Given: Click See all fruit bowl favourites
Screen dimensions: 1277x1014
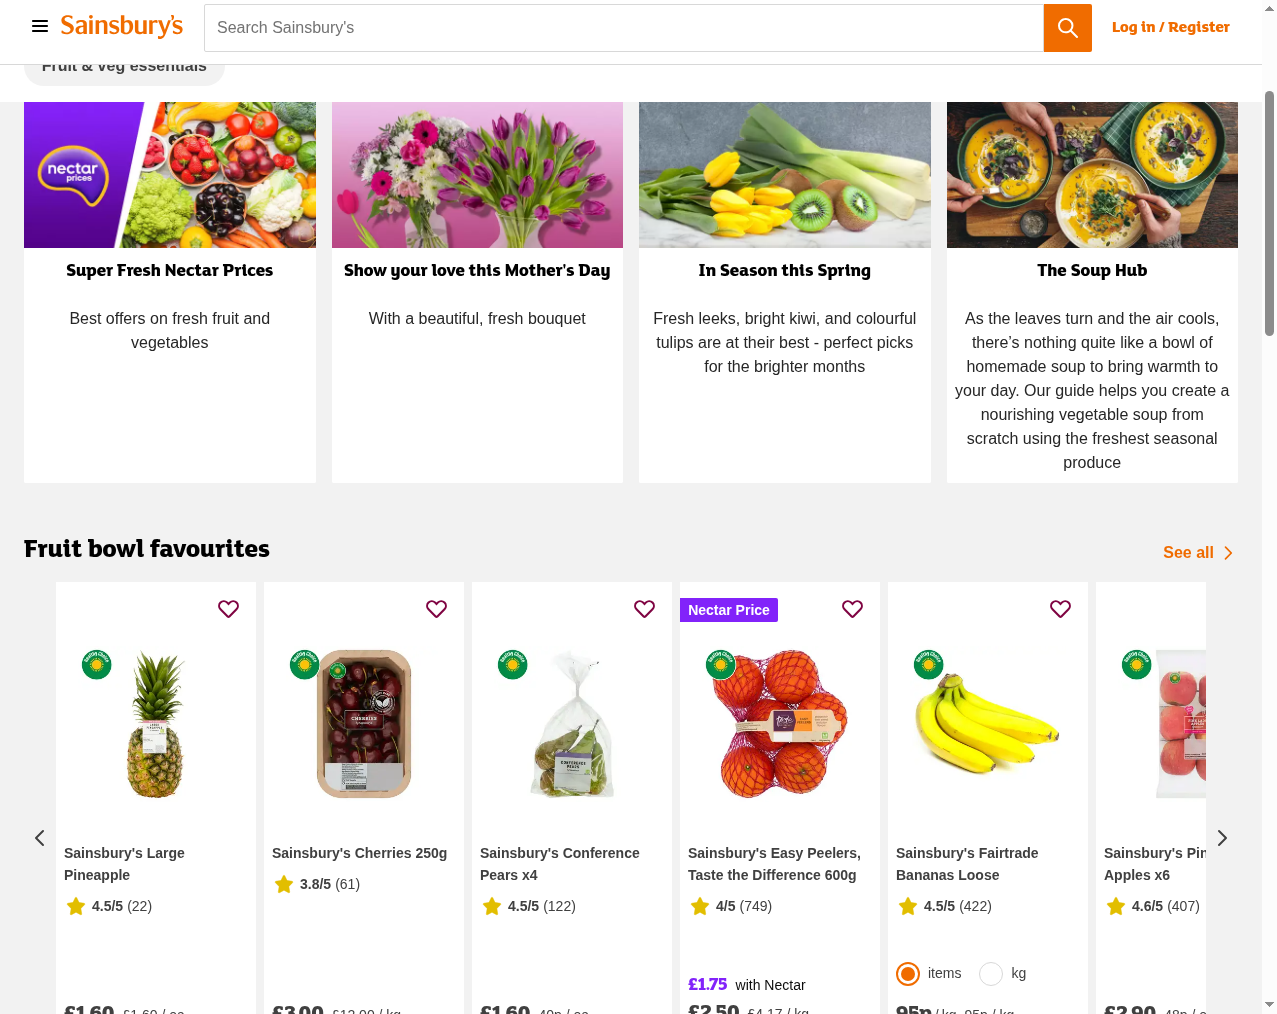Looking at the screenshot, I should click(x=1187, y=552).
